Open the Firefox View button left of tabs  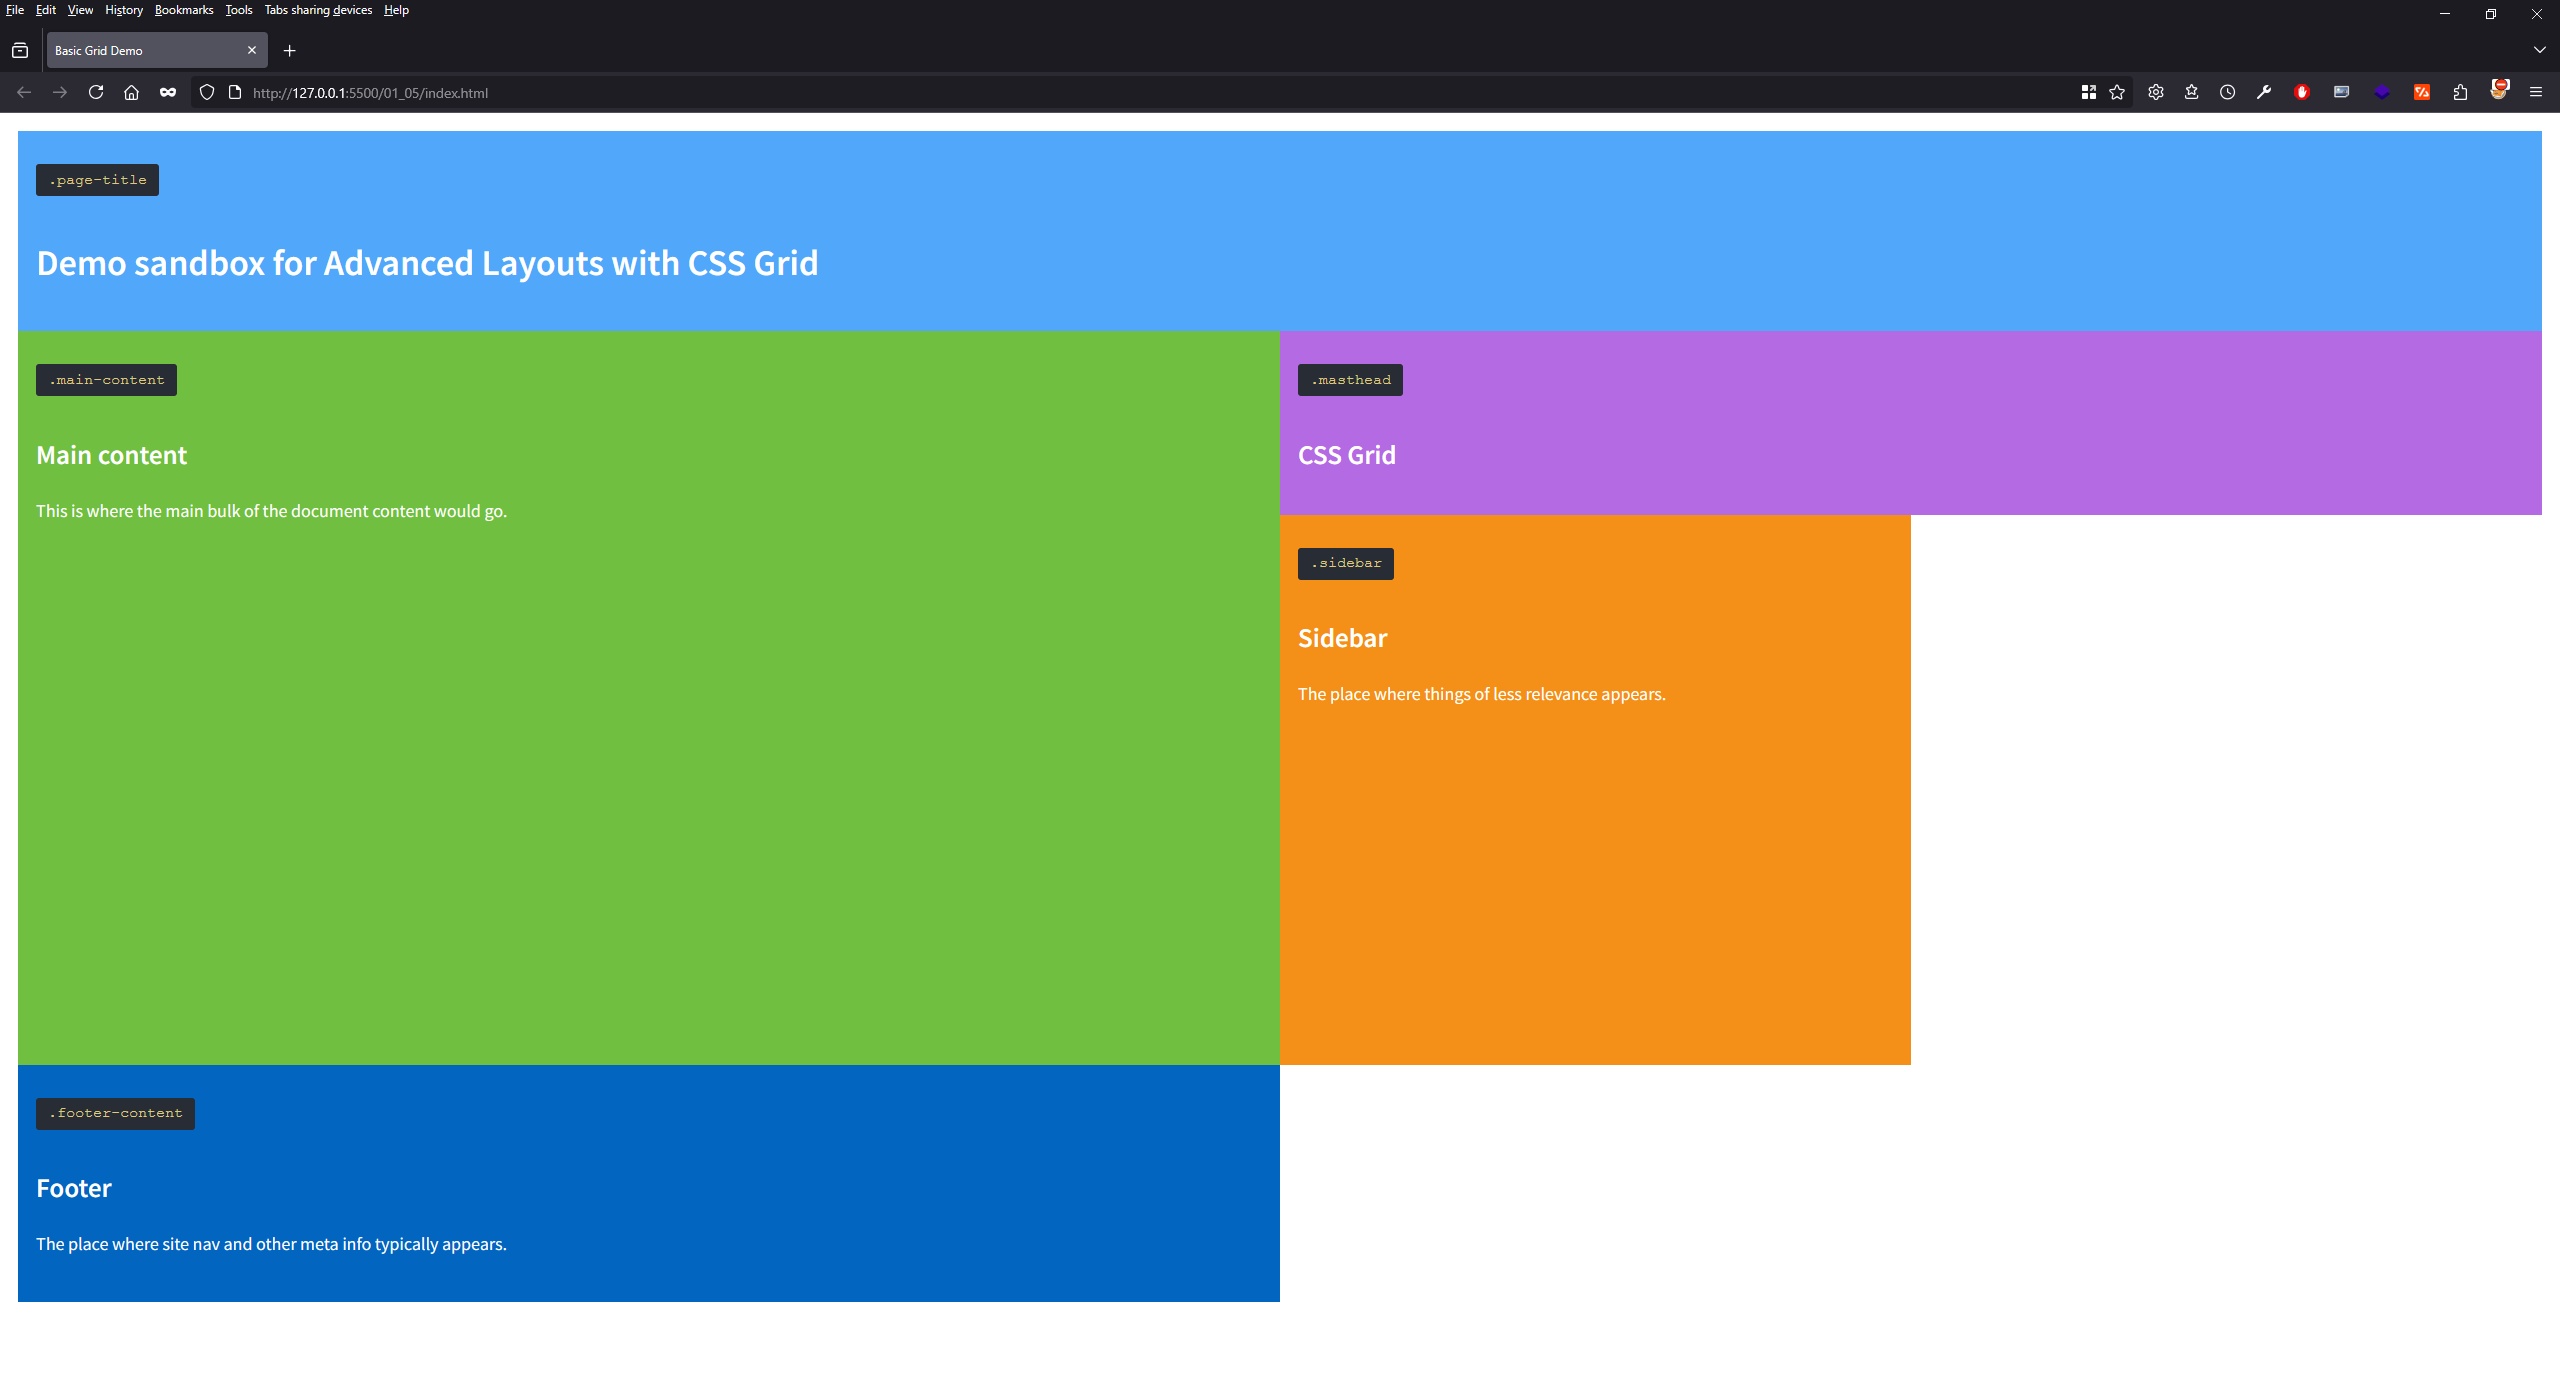(x=20, y=50)
